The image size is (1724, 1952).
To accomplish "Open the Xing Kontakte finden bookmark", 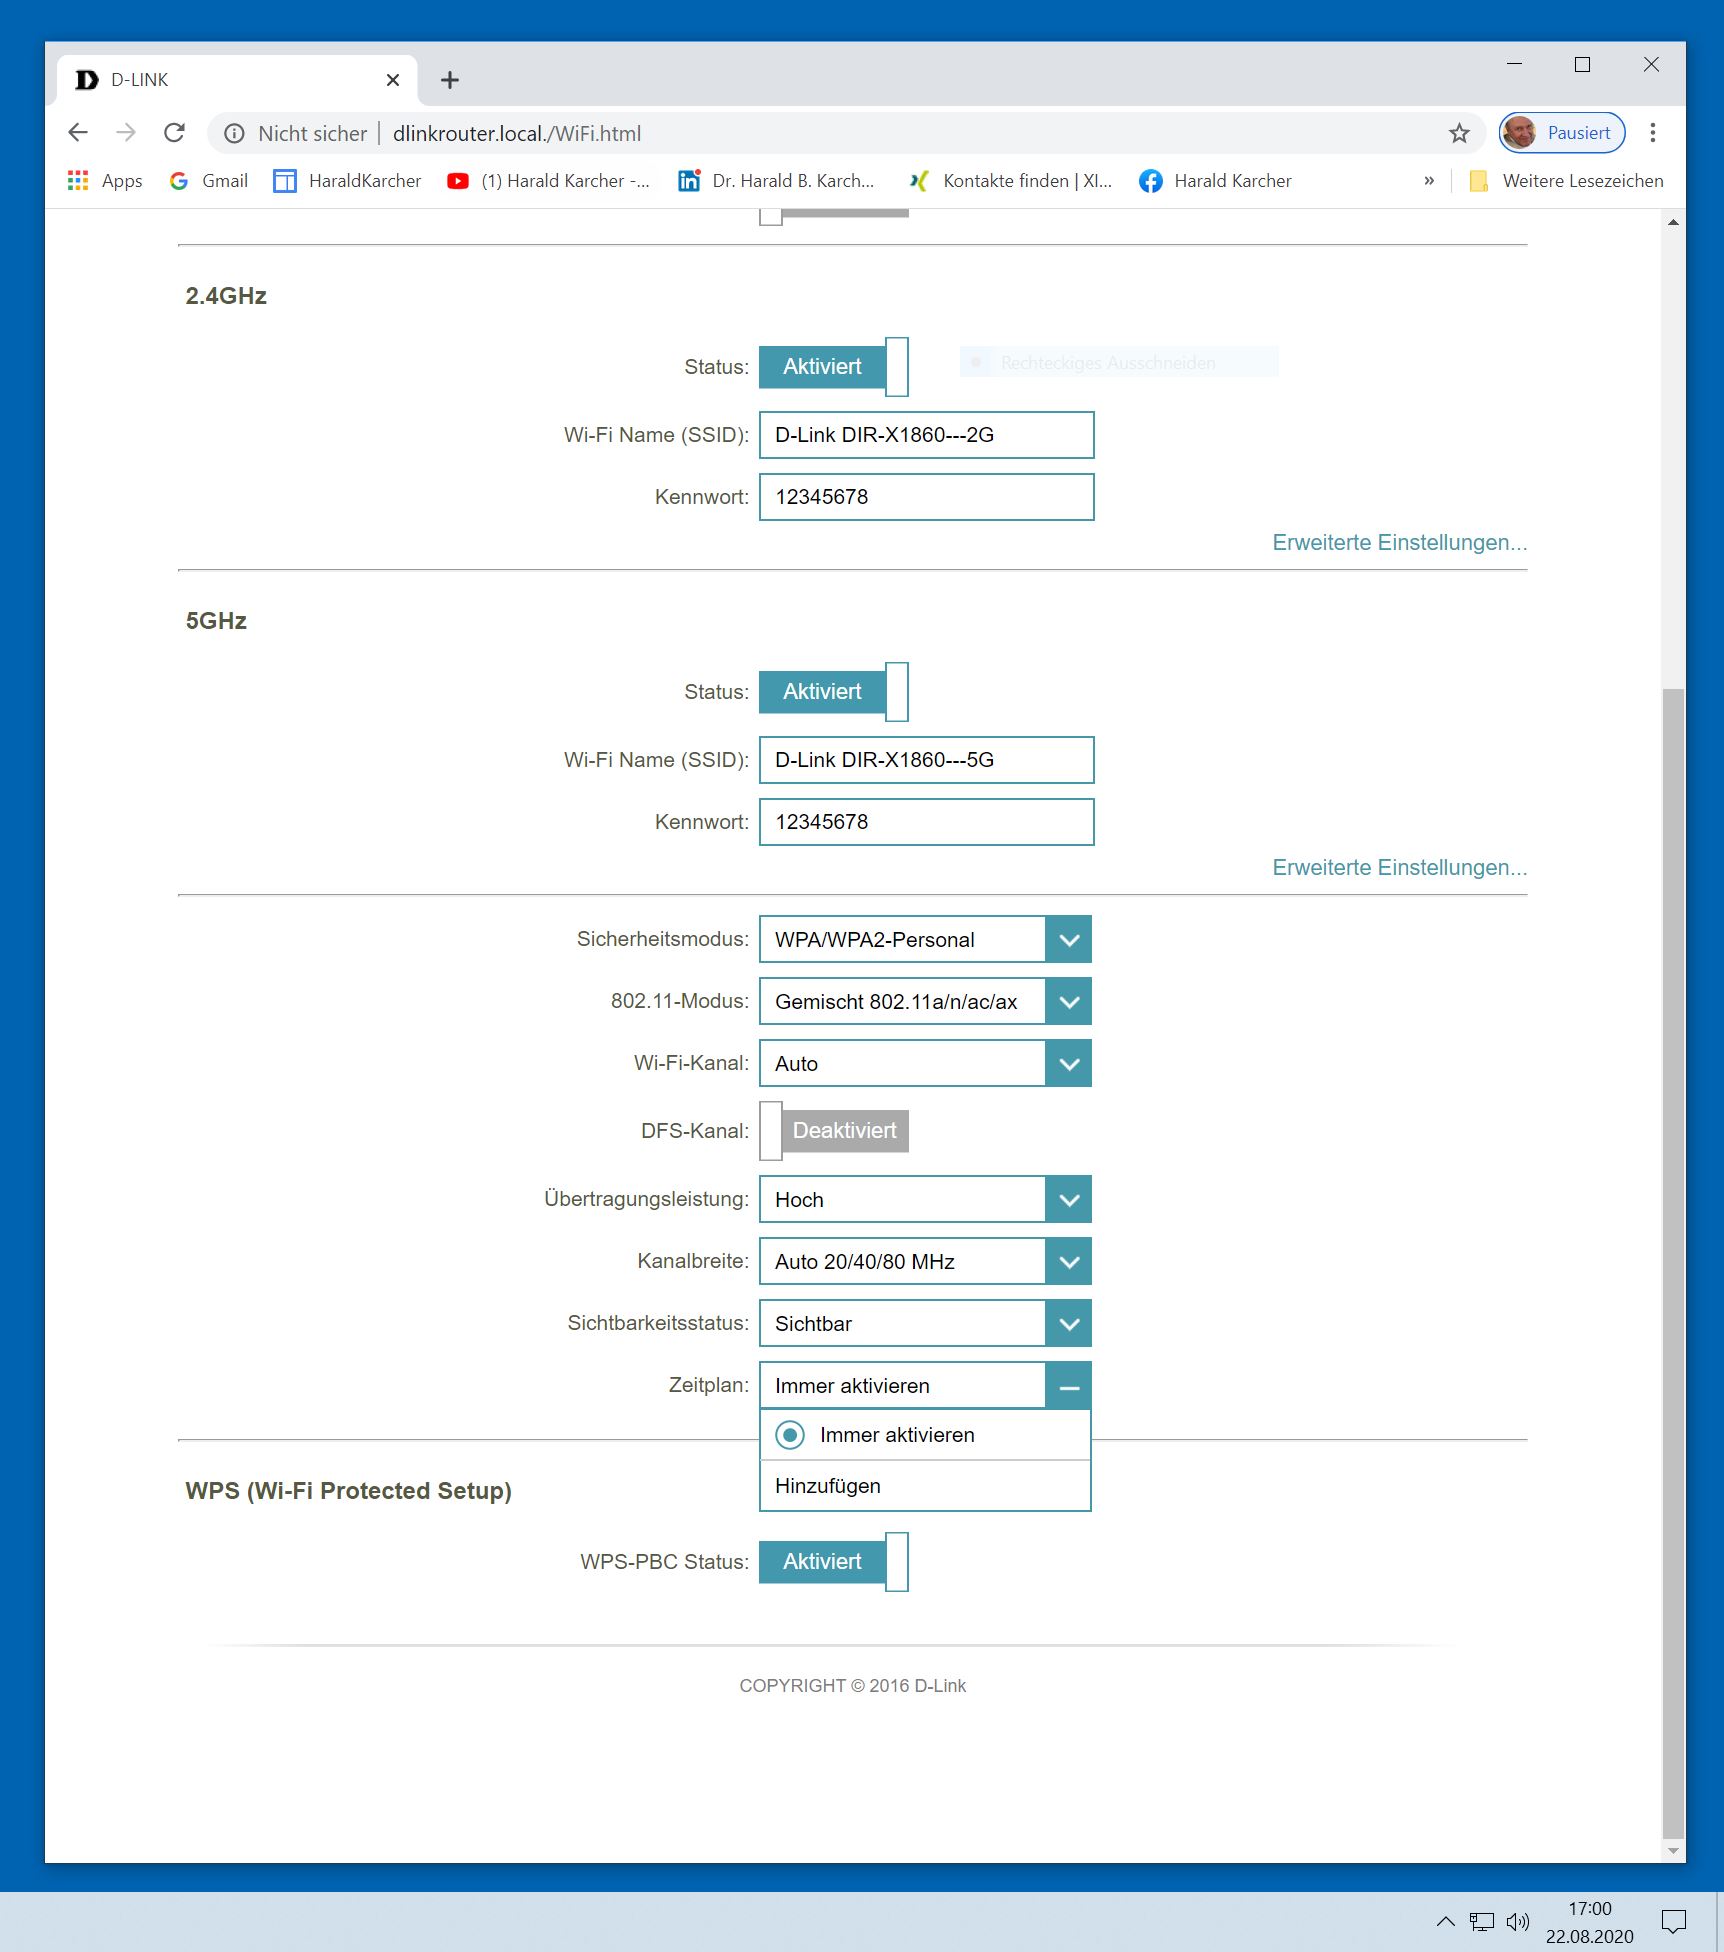I will (x=1010, y=181).
